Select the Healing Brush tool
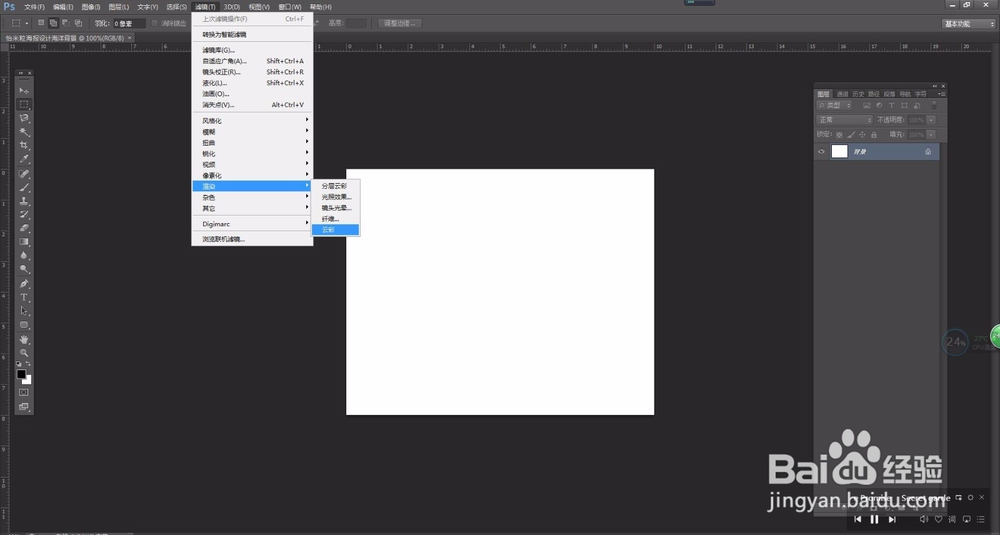Viewport: 1000px width, 535px height. click(x=24, y=173)
